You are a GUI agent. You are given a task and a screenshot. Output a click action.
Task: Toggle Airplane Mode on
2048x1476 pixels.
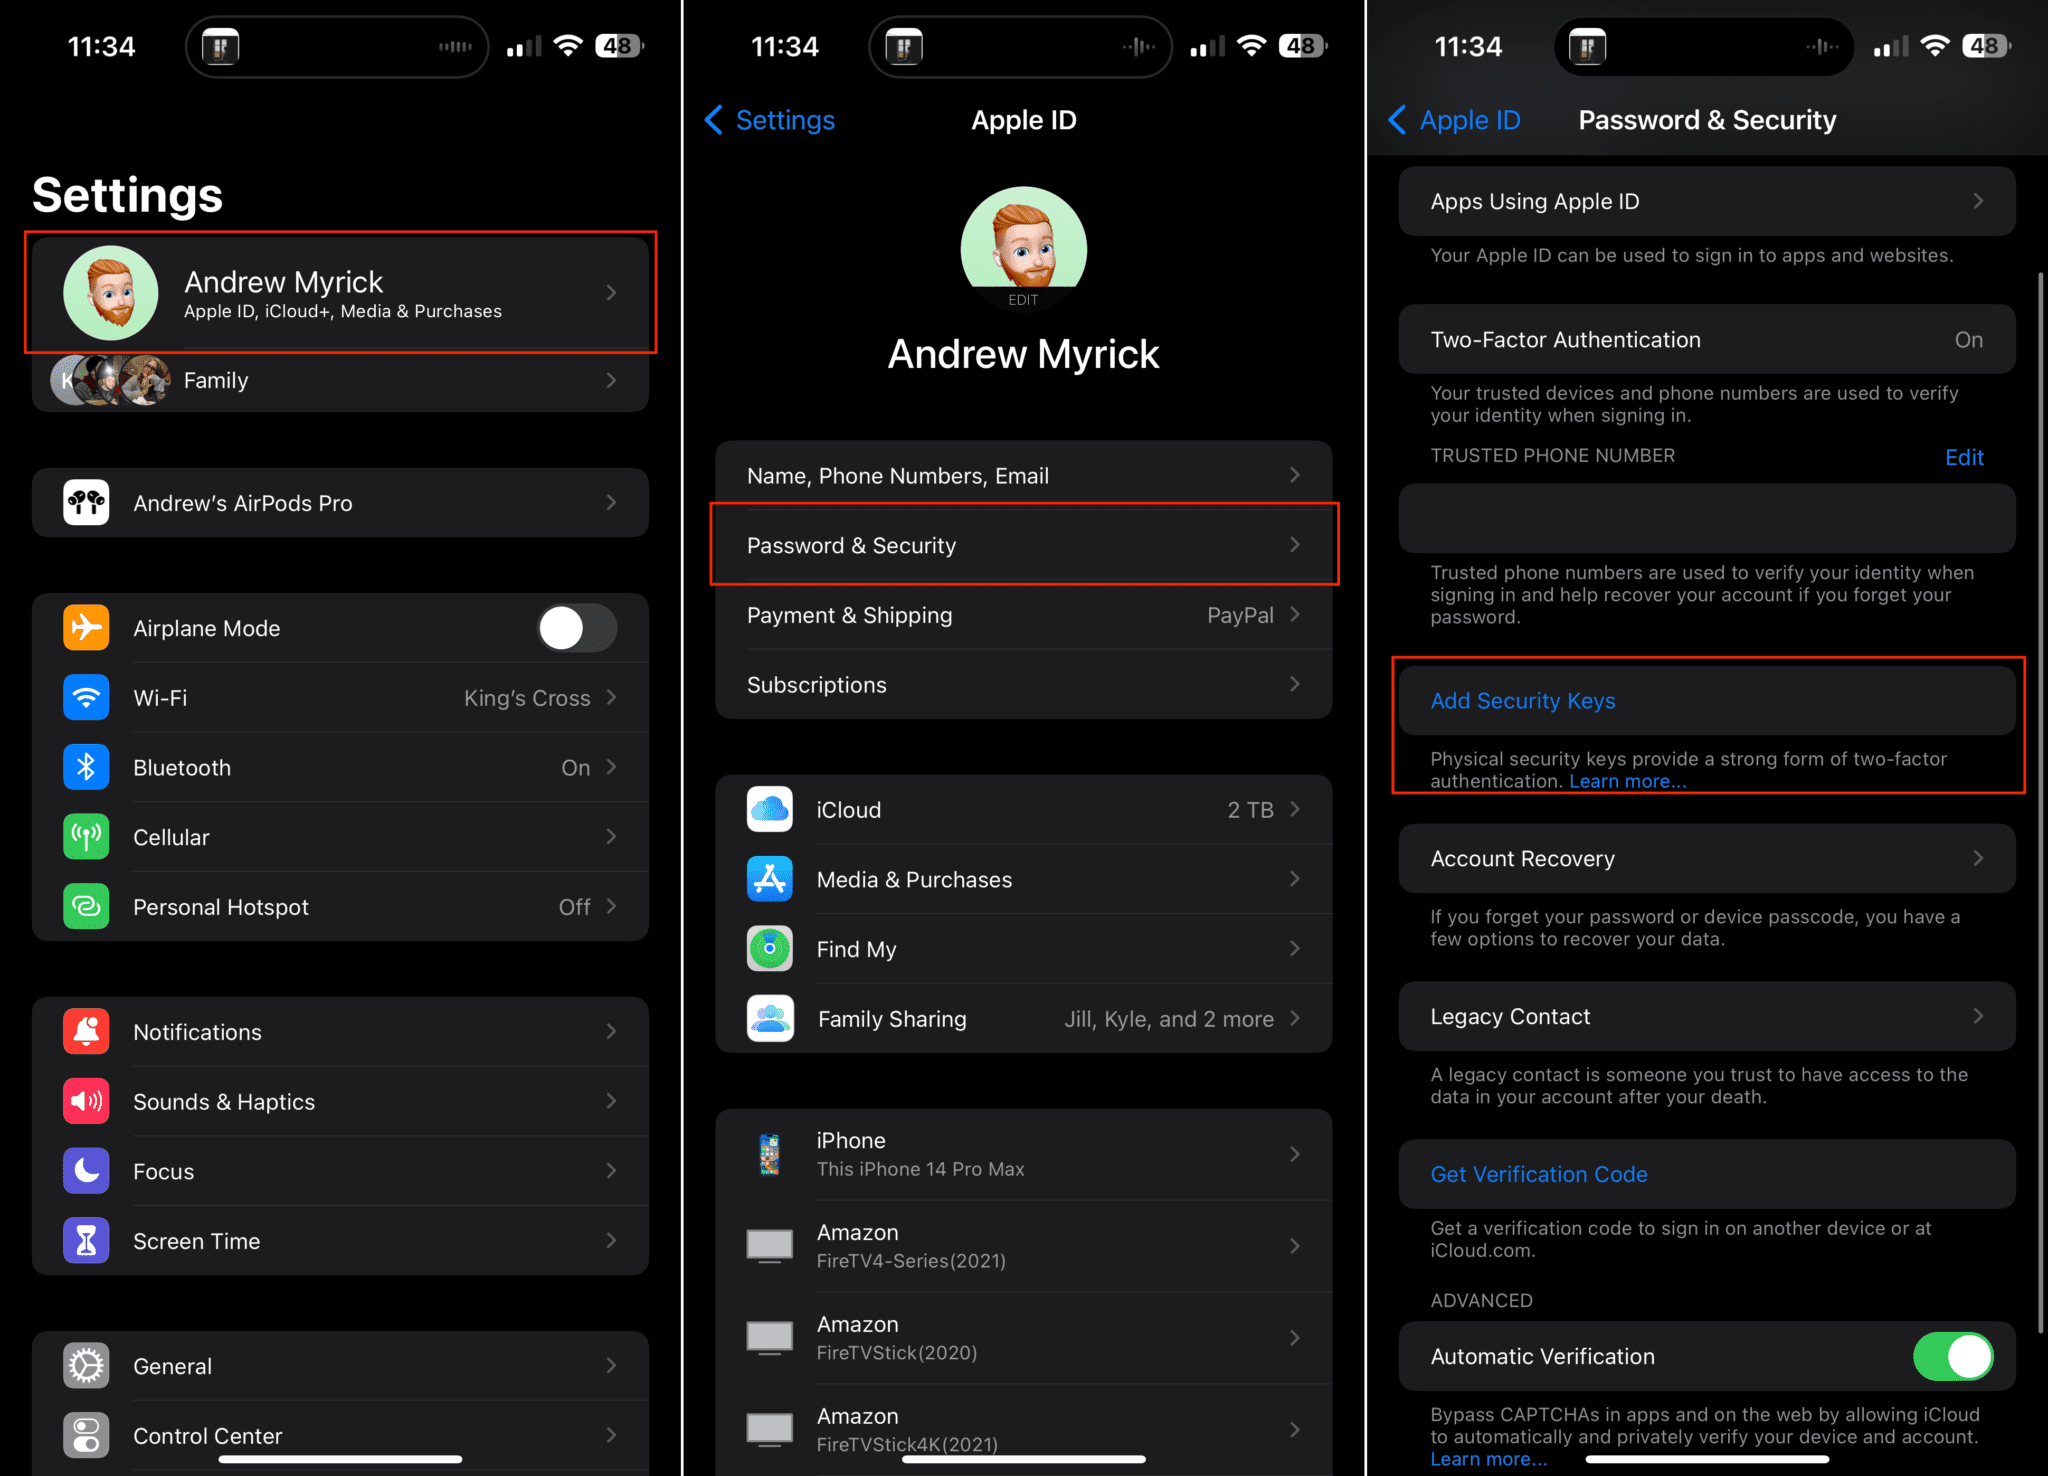(577, 628)
